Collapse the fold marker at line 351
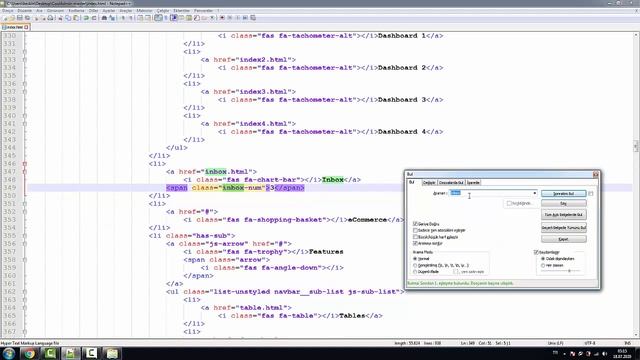640x360 pixels. pos(24,204)
